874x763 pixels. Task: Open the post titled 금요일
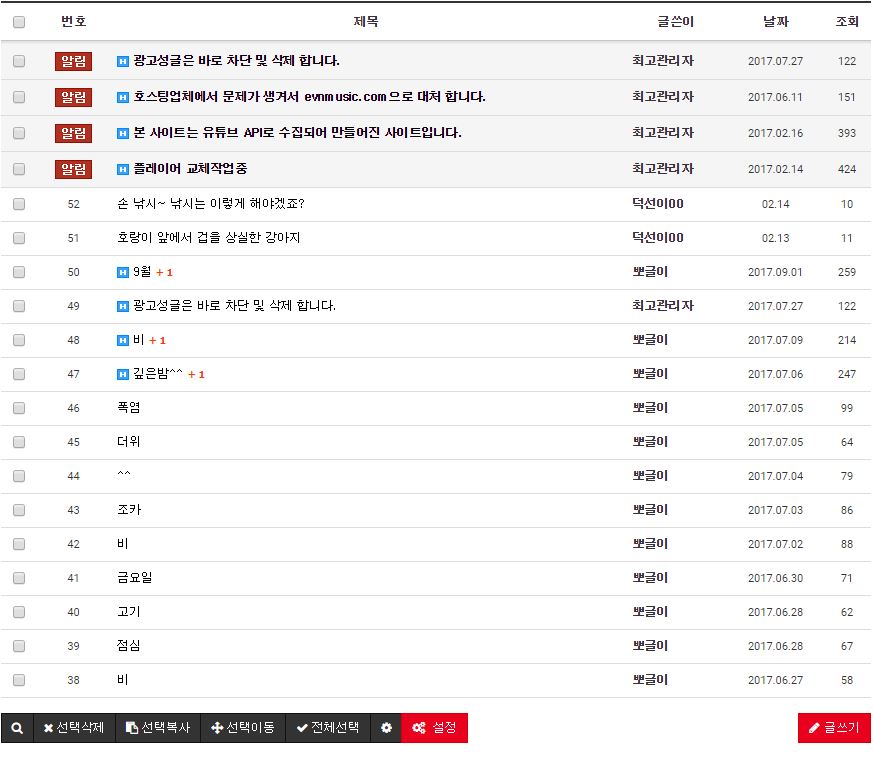[134, 578]
